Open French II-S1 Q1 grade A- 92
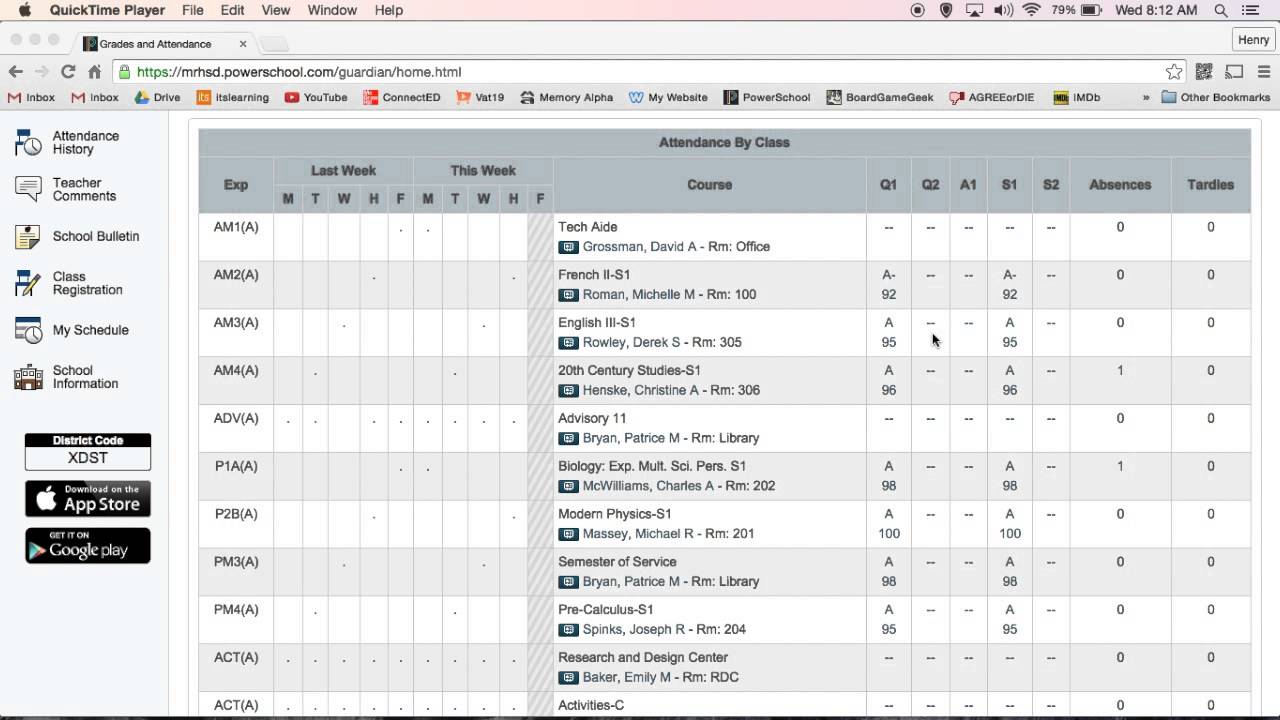The height and width of the screenshot is (720, 1280). tap(888, 285)
